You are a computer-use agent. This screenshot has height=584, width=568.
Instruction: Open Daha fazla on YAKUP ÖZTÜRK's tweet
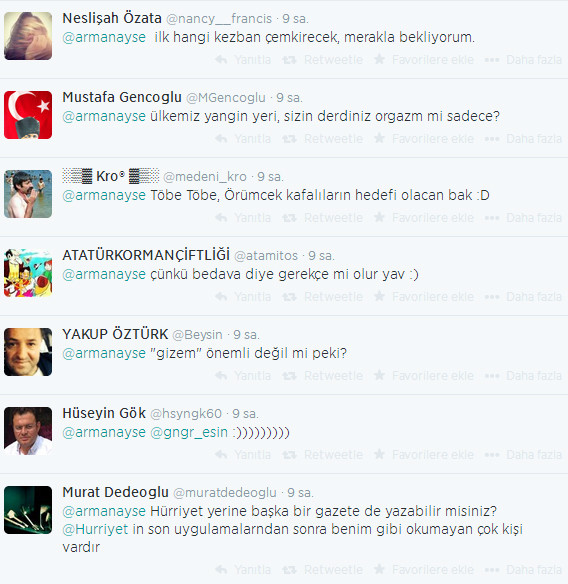pos(523,375)
